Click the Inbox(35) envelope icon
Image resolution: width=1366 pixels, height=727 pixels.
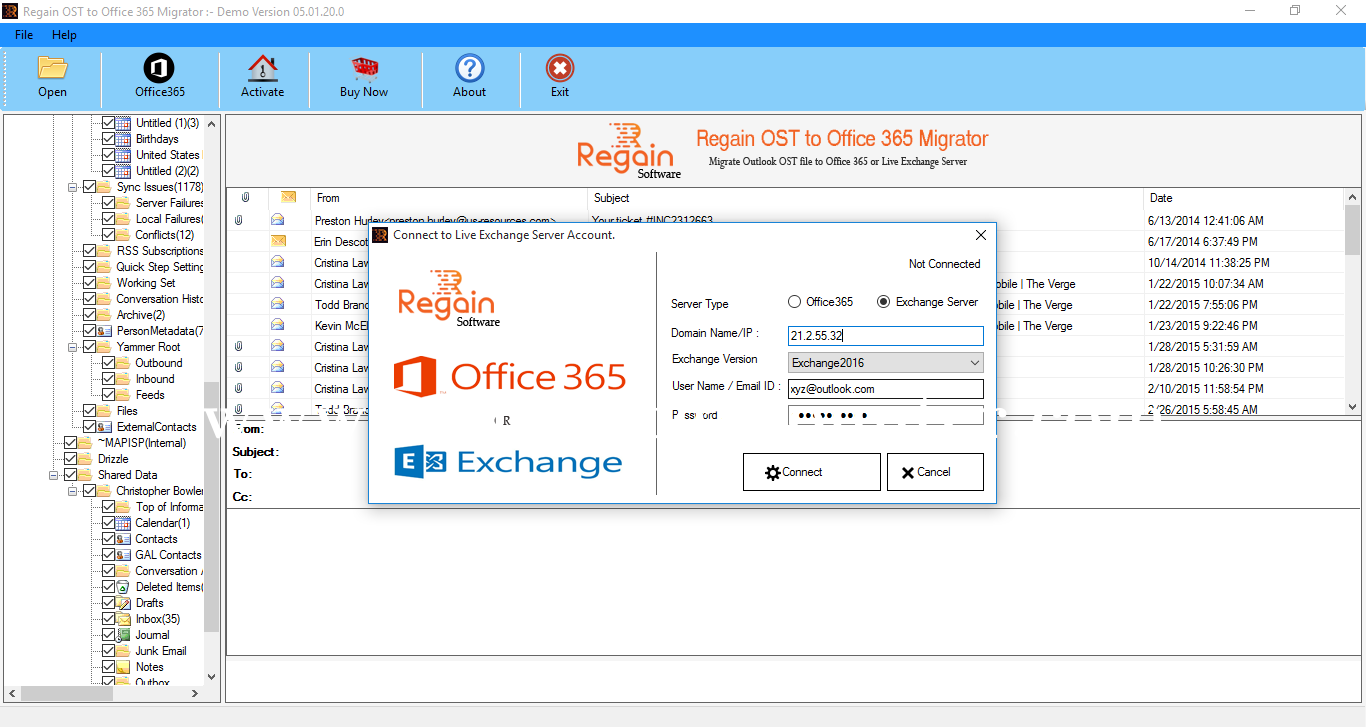[x=124, y=619]
